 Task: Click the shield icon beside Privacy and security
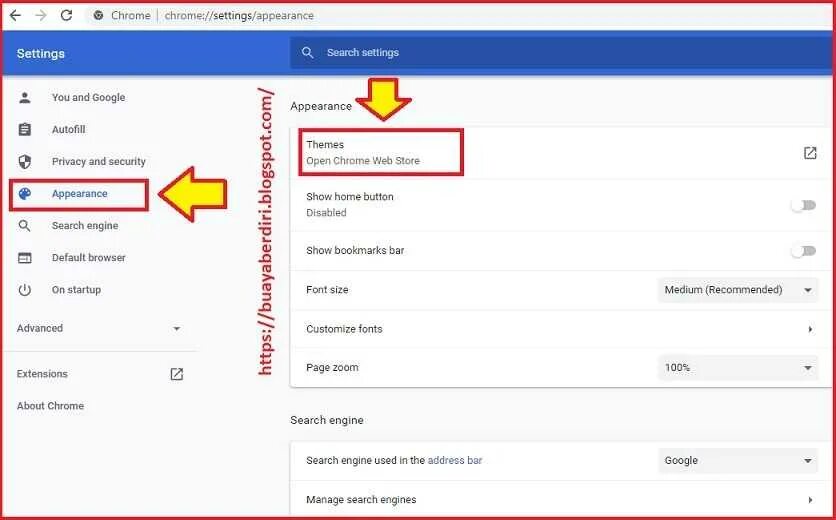pos(25,162)
